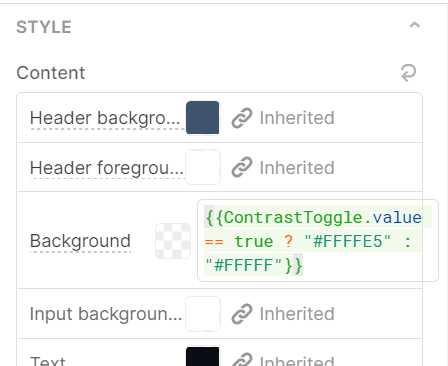Open the Header background dark blue swatch
Screen dimensions: 448x366
(x=203, y=118)
